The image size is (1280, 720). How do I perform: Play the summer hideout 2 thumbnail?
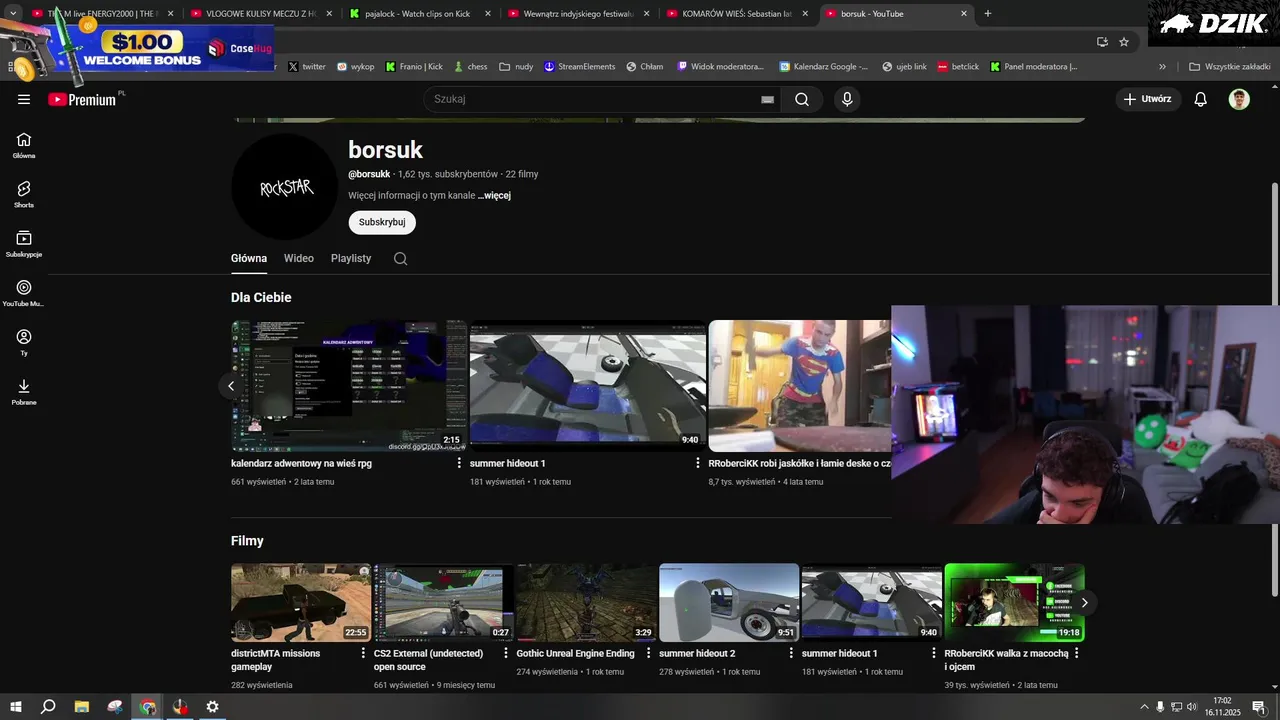729,603
